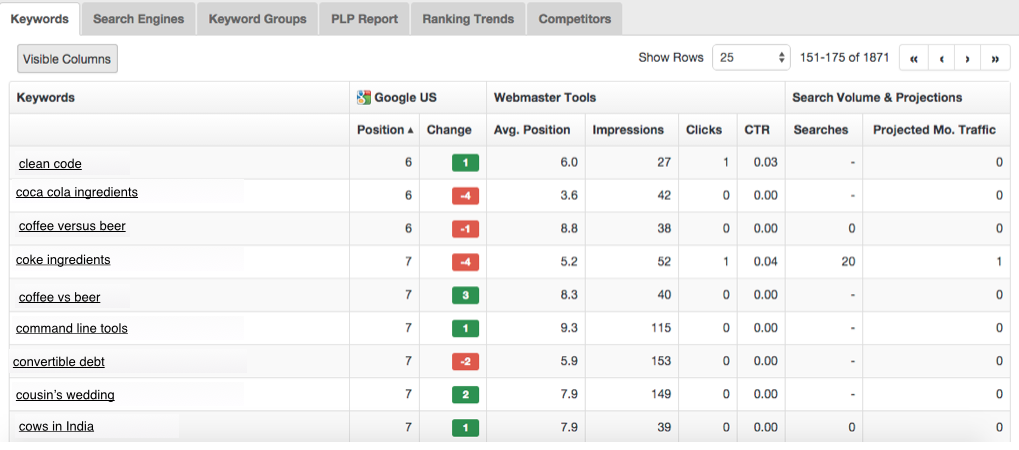This screenshot has width=1019, height=450.
Task: Open the Show Rows dropdown
Action: 751,58
